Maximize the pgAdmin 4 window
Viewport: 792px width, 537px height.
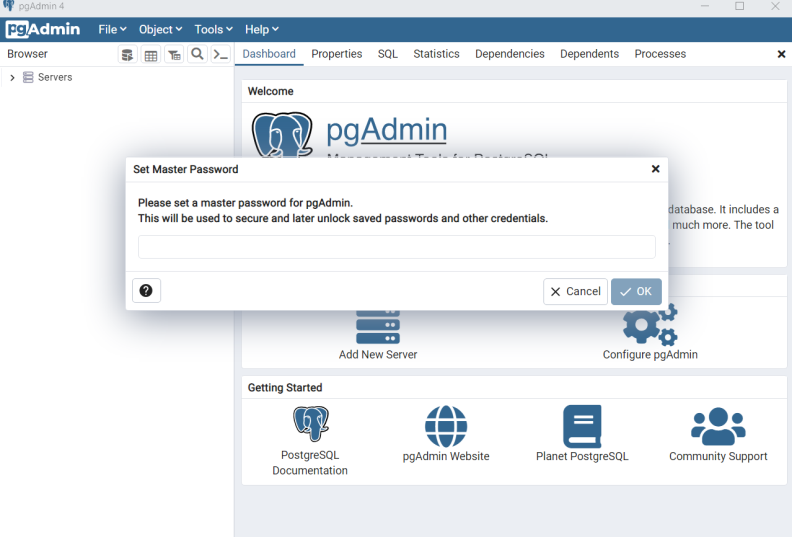coord(739,6)
